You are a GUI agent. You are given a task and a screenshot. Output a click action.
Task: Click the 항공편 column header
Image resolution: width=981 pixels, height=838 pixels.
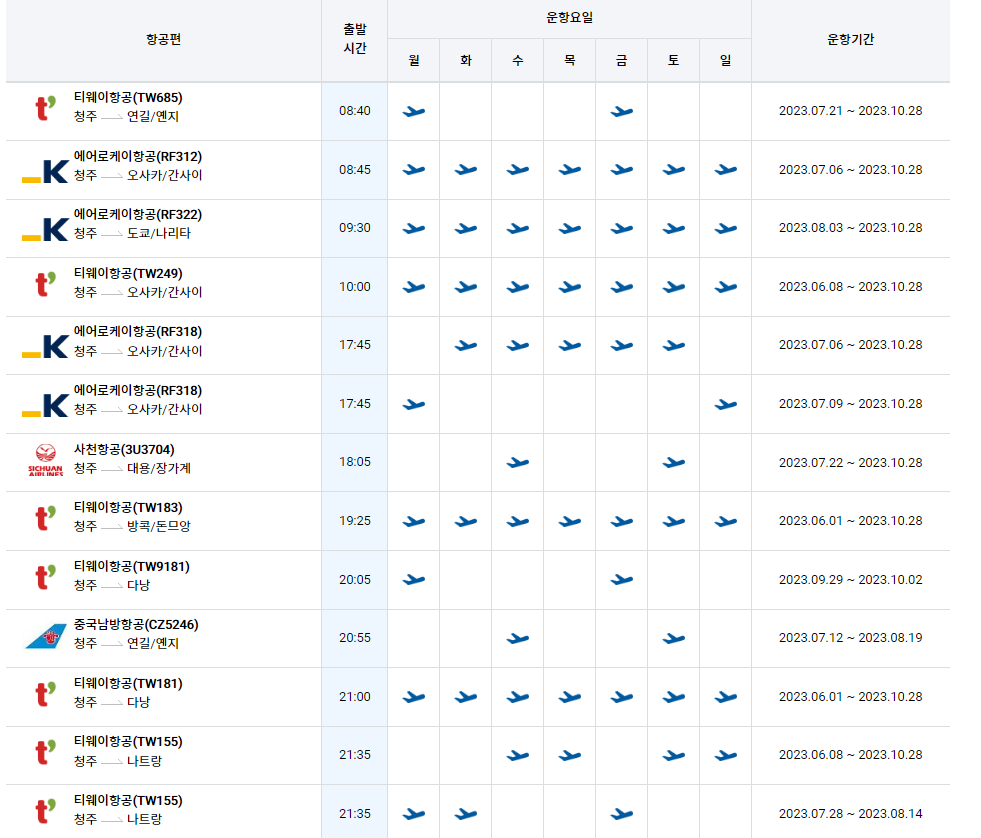tap(164, 39)
